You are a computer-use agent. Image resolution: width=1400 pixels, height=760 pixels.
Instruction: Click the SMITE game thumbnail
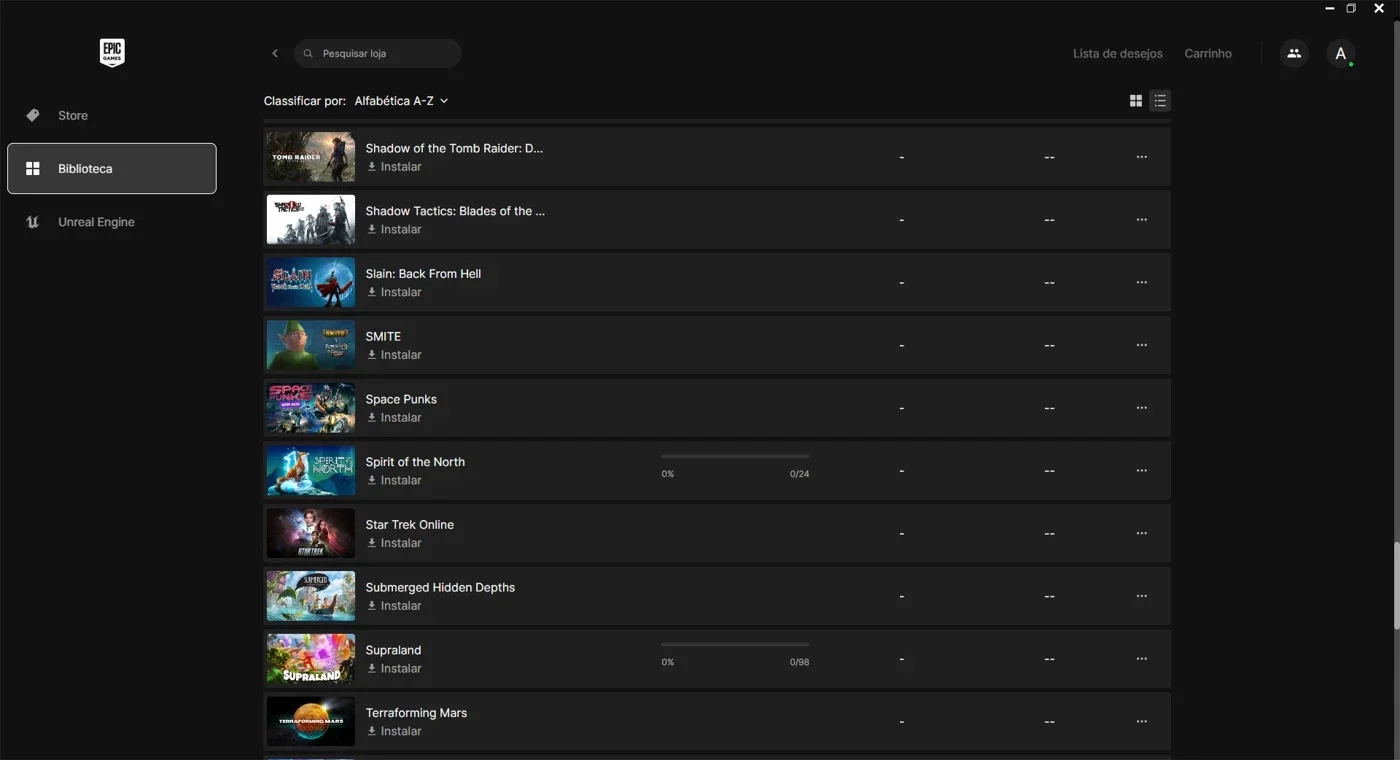coord(311,345)
